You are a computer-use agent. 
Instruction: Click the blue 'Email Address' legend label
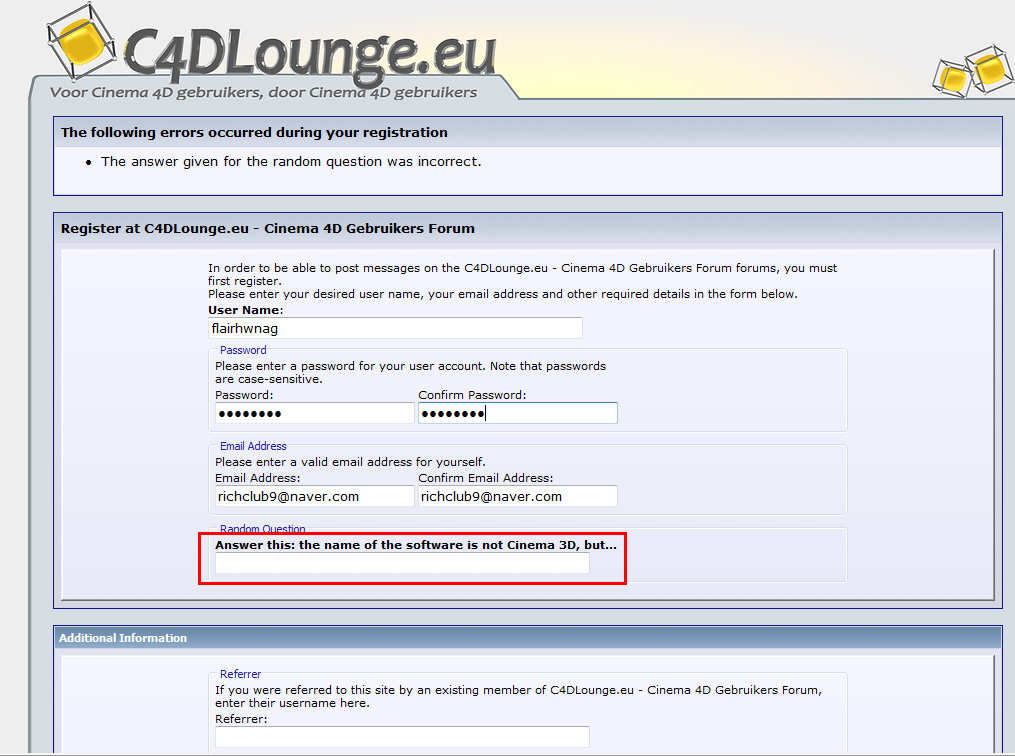point(253,446)
